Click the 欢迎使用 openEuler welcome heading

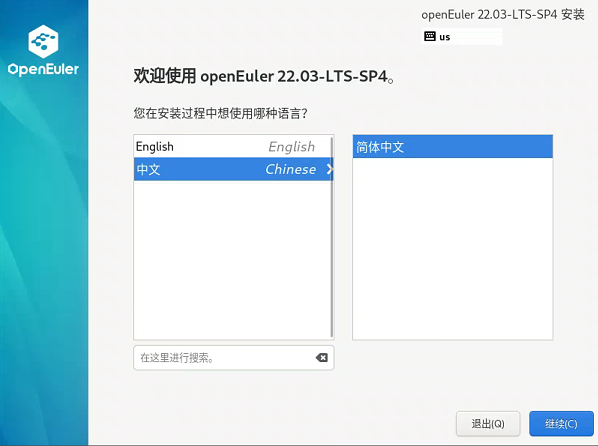tap(264, 76)
